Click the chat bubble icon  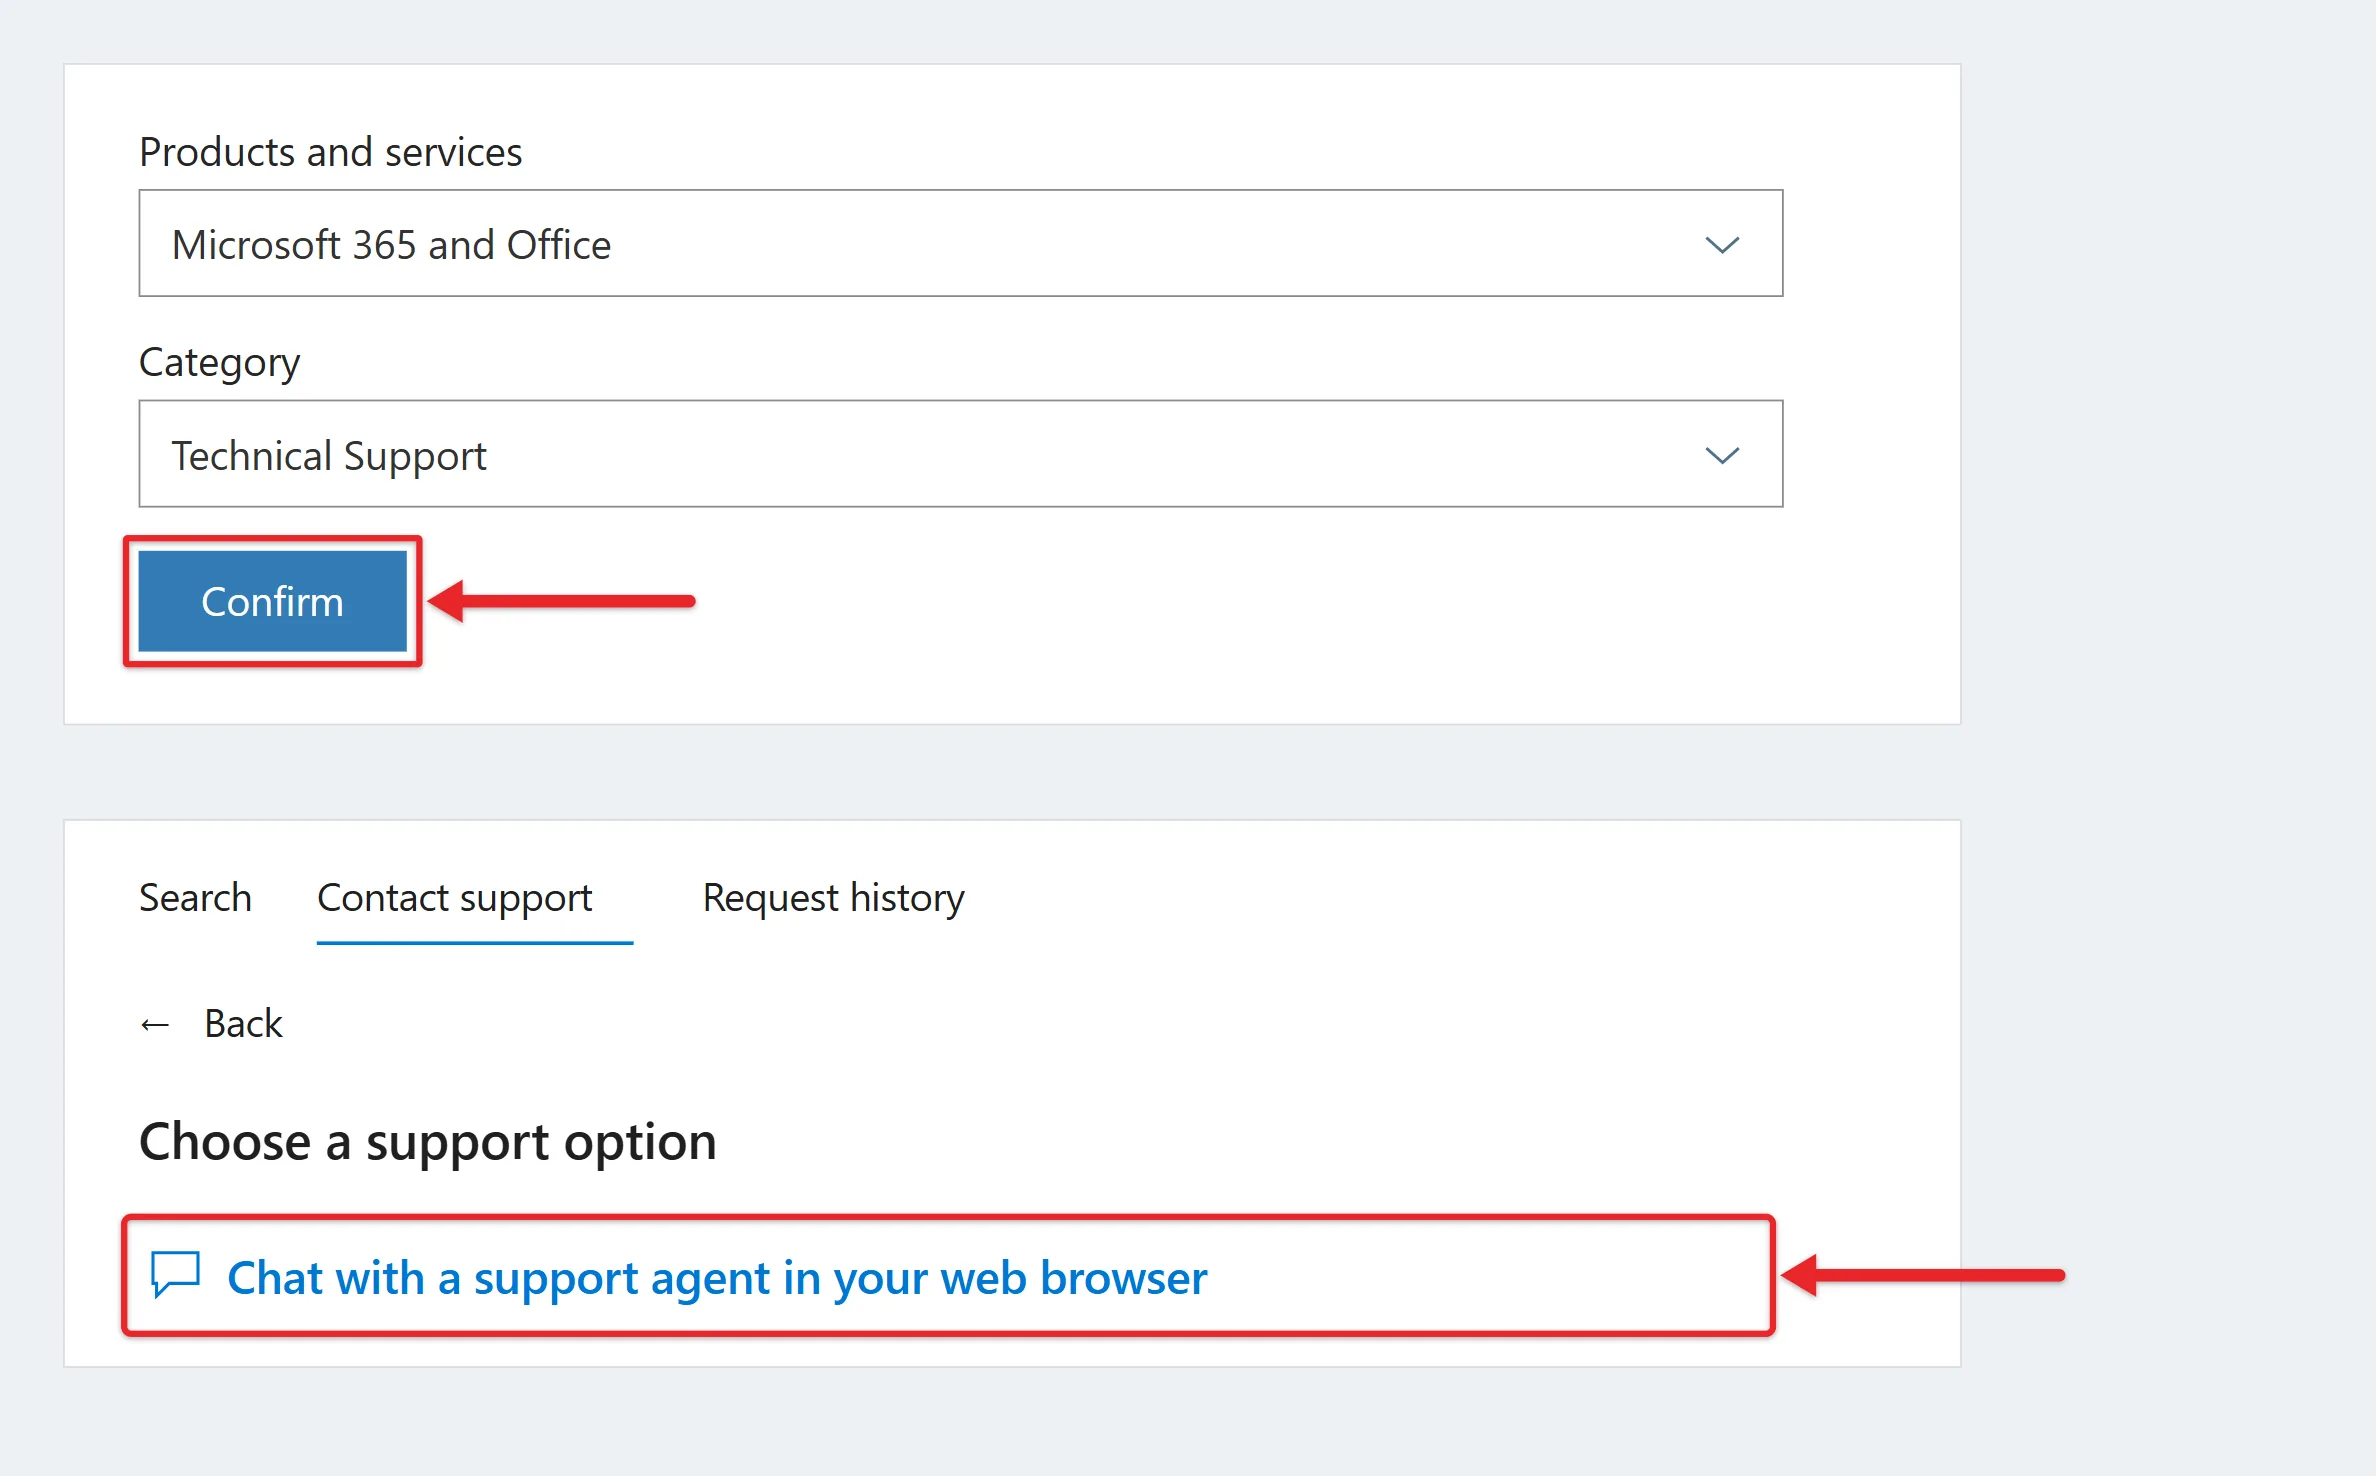pyautogui.click(x=176, y=1275)
